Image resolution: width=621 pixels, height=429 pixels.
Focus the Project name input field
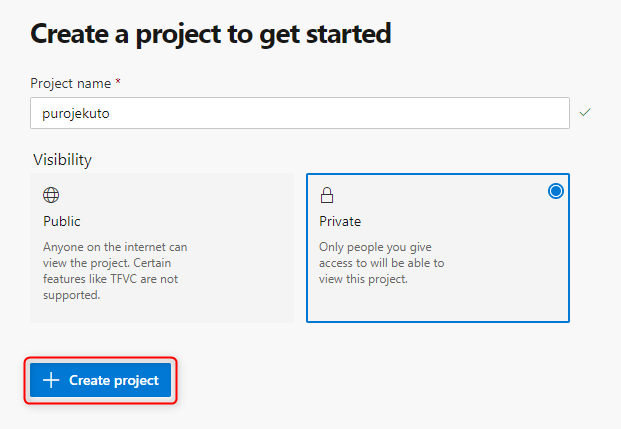coord(300,113)
